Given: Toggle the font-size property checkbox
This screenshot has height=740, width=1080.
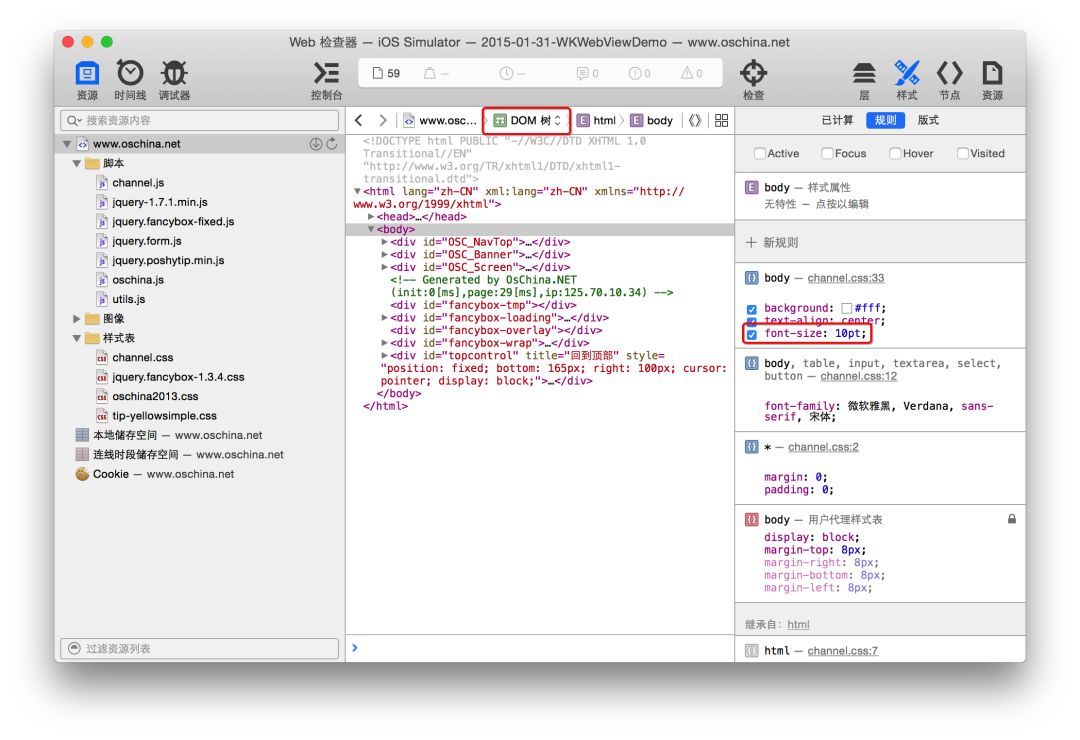Looking at the screenshot, I should 751,334.
